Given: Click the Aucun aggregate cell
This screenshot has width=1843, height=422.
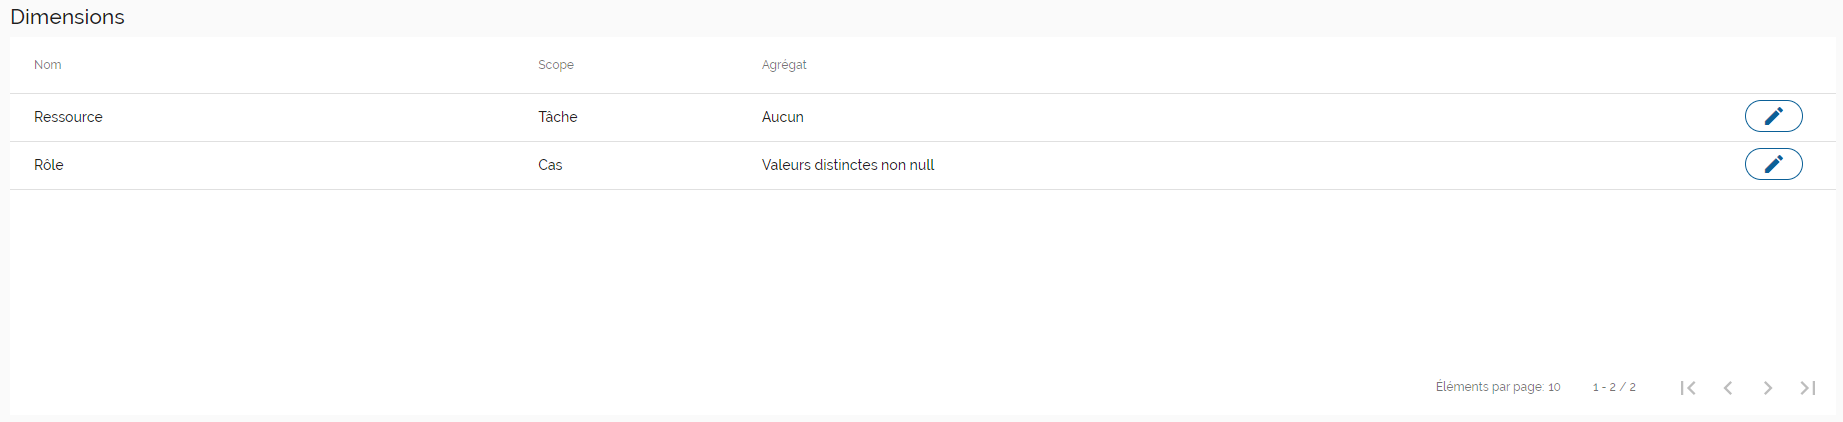Looking at the screenshot, I should 783,117.
